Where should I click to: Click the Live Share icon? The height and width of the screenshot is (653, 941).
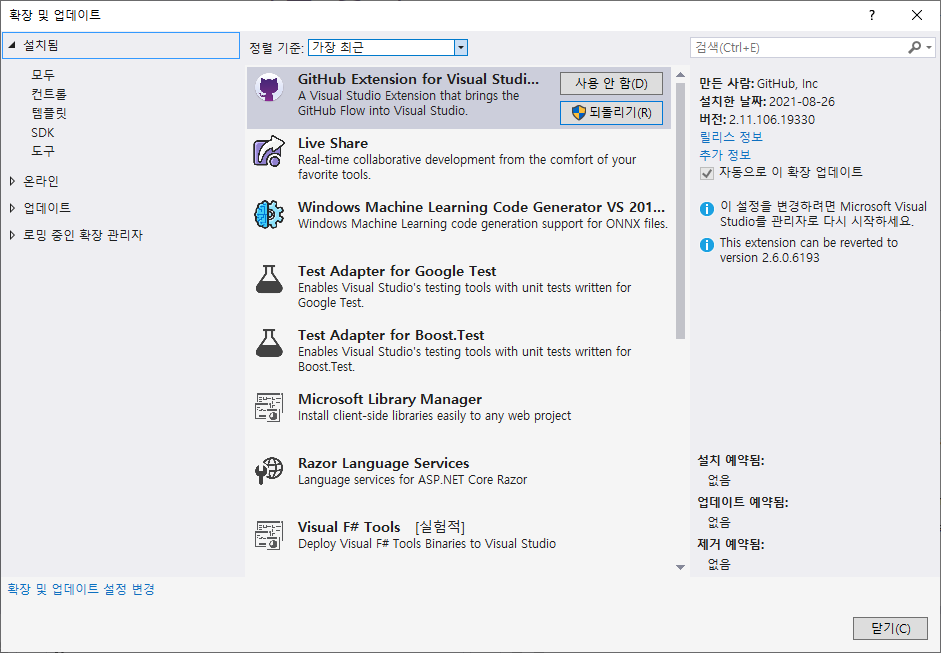(x=268, y=151)
